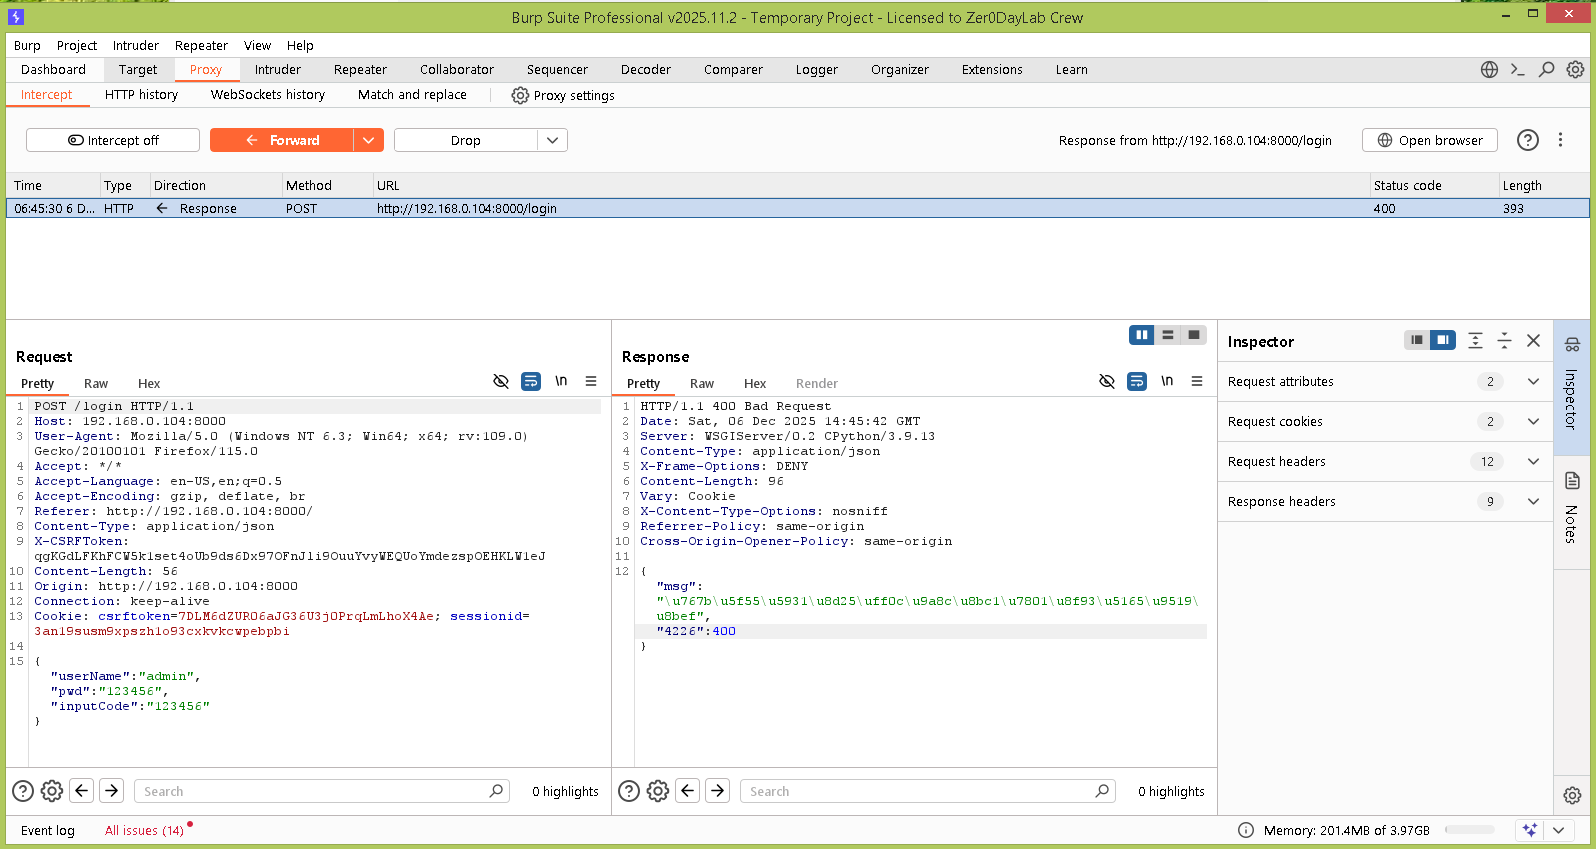Viewport: 1596px width, 849px height.
Task: Close the Inspector panel
Action: pyautogui.click(x=1533, y=341)
